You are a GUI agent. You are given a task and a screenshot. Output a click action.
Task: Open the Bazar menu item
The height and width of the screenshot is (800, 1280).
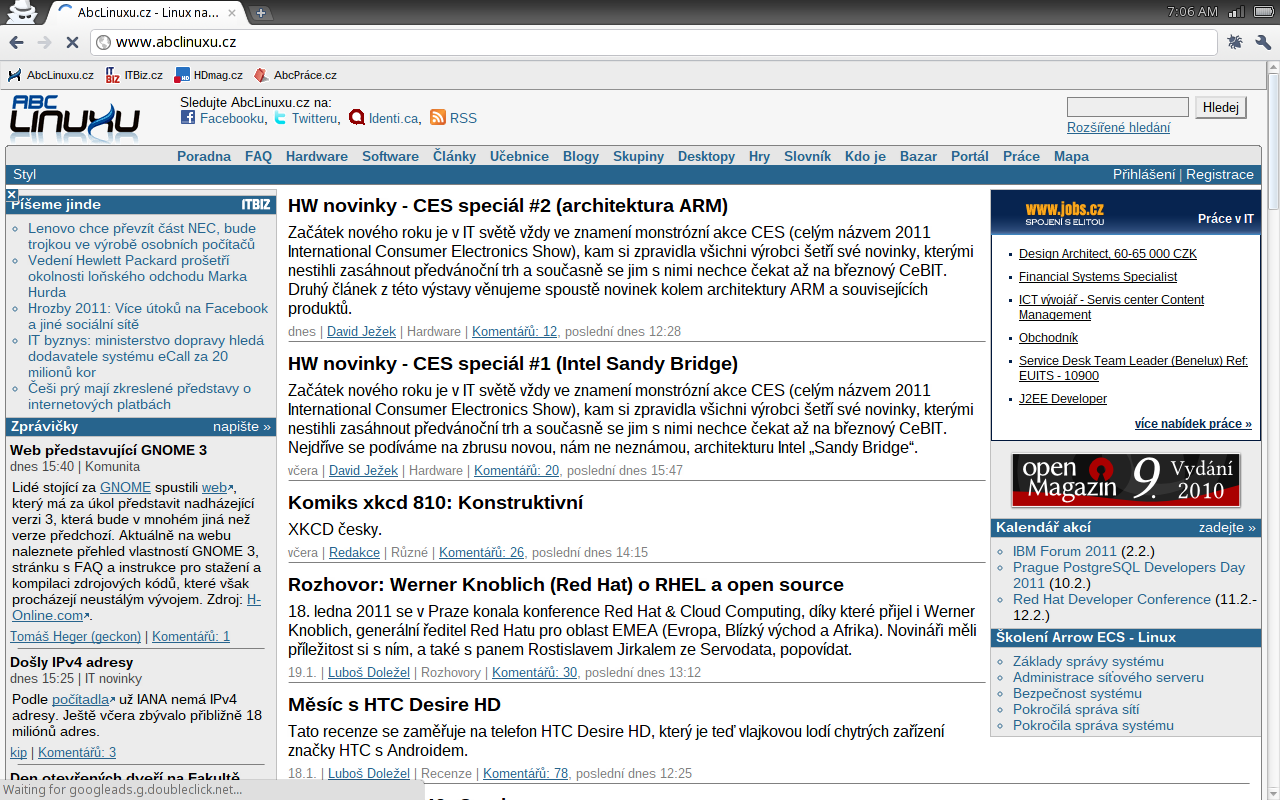(x=918, y=156)
